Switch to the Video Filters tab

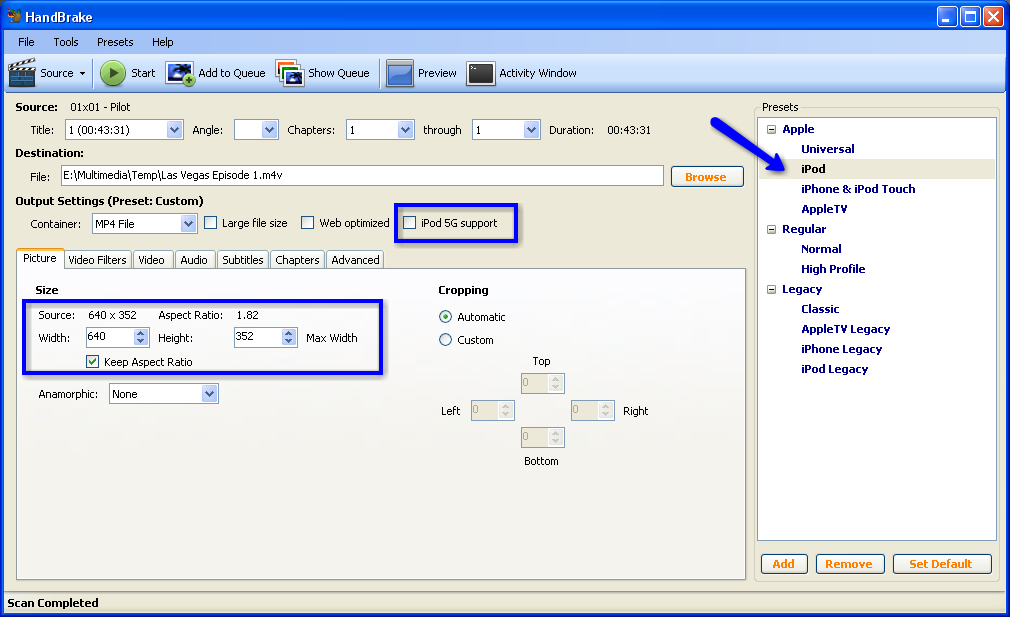(97, 260)
